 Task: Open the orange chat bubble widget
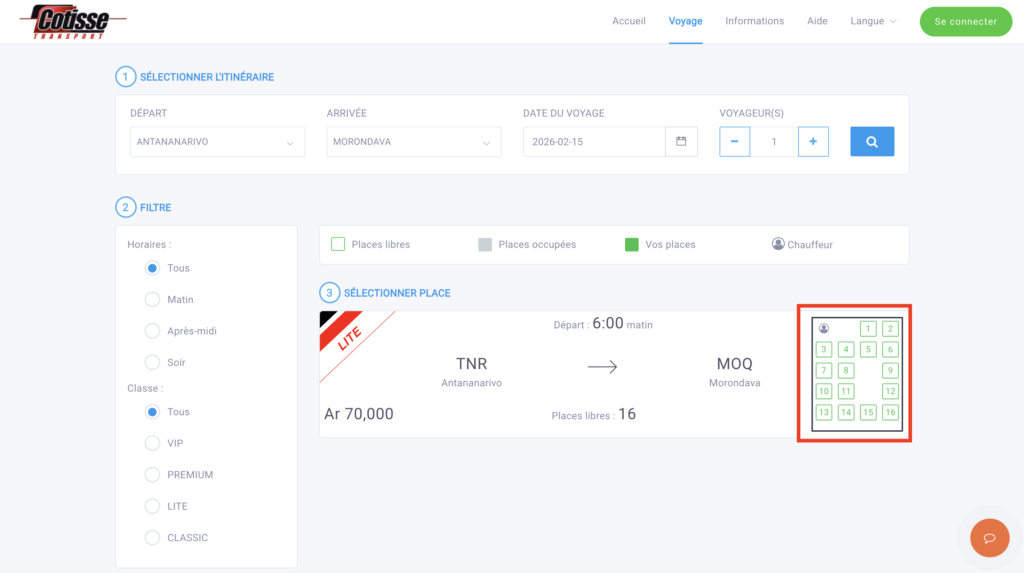click(989, 537)
